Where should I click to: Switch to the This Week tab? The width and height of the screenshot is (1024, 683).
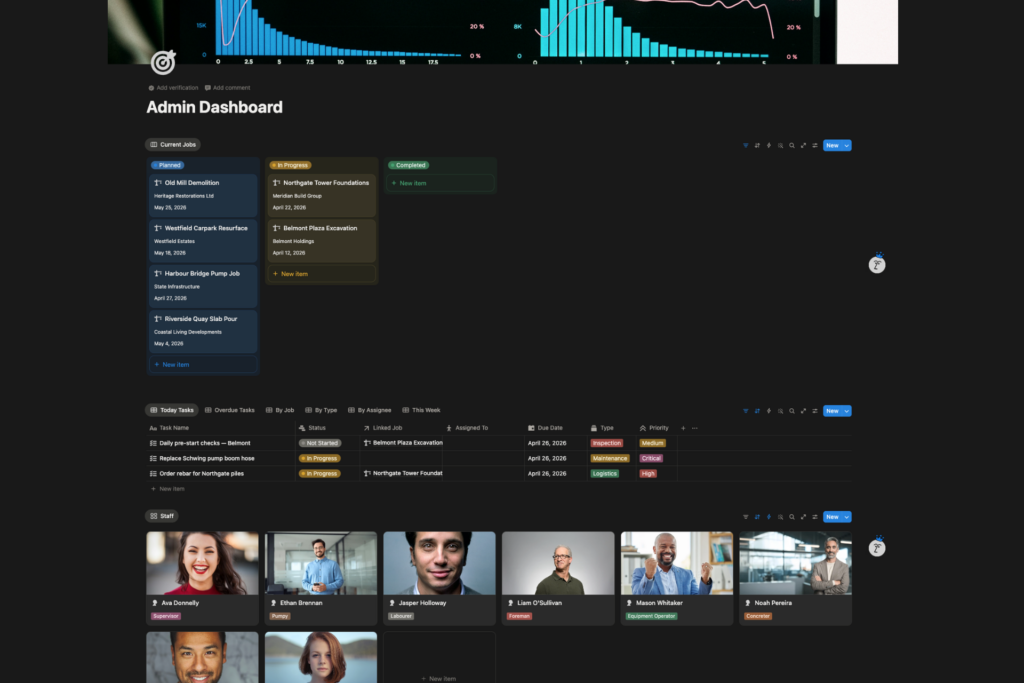click(x=421, y=411)
